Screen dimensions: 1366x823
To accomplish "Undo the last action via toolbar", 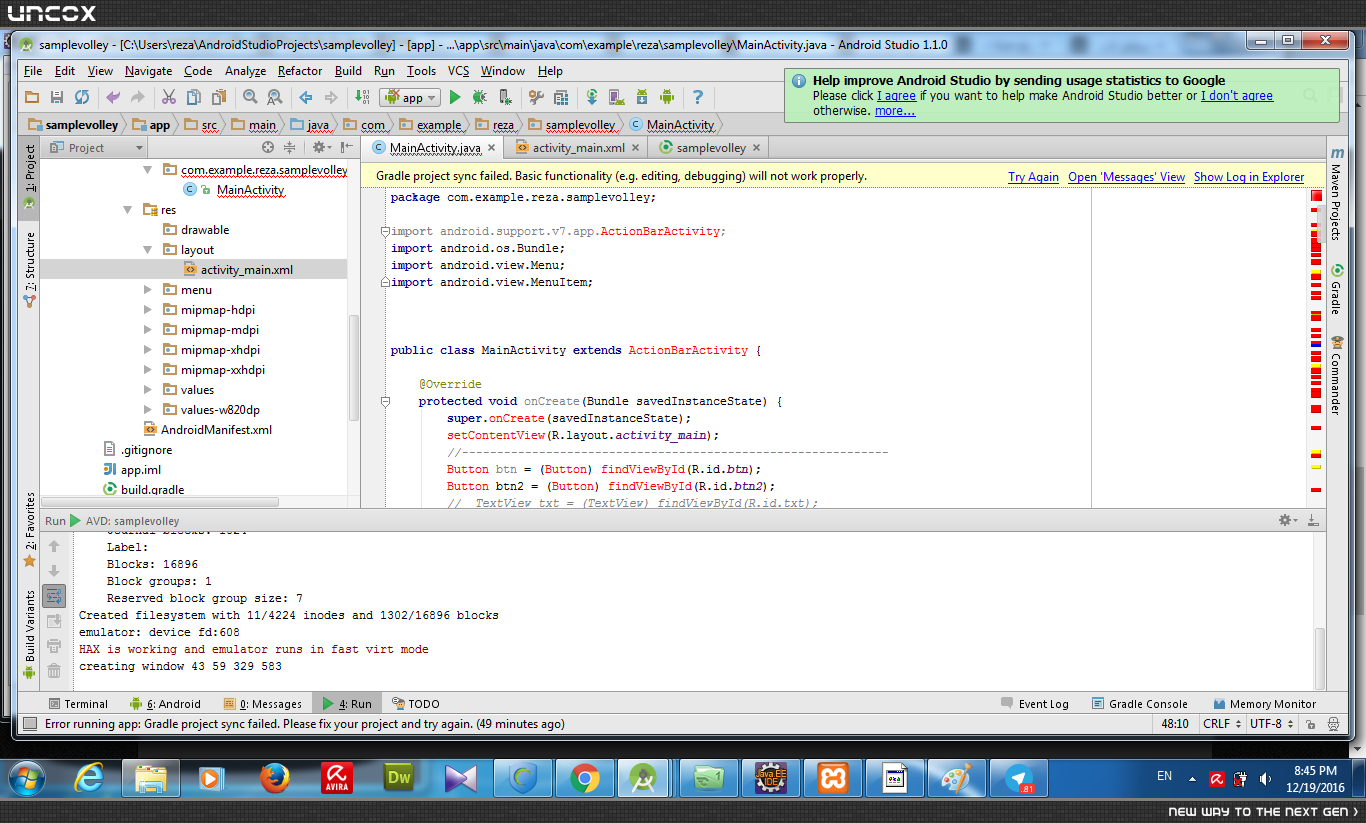I will pyautogui.click(x=113, y=97).
